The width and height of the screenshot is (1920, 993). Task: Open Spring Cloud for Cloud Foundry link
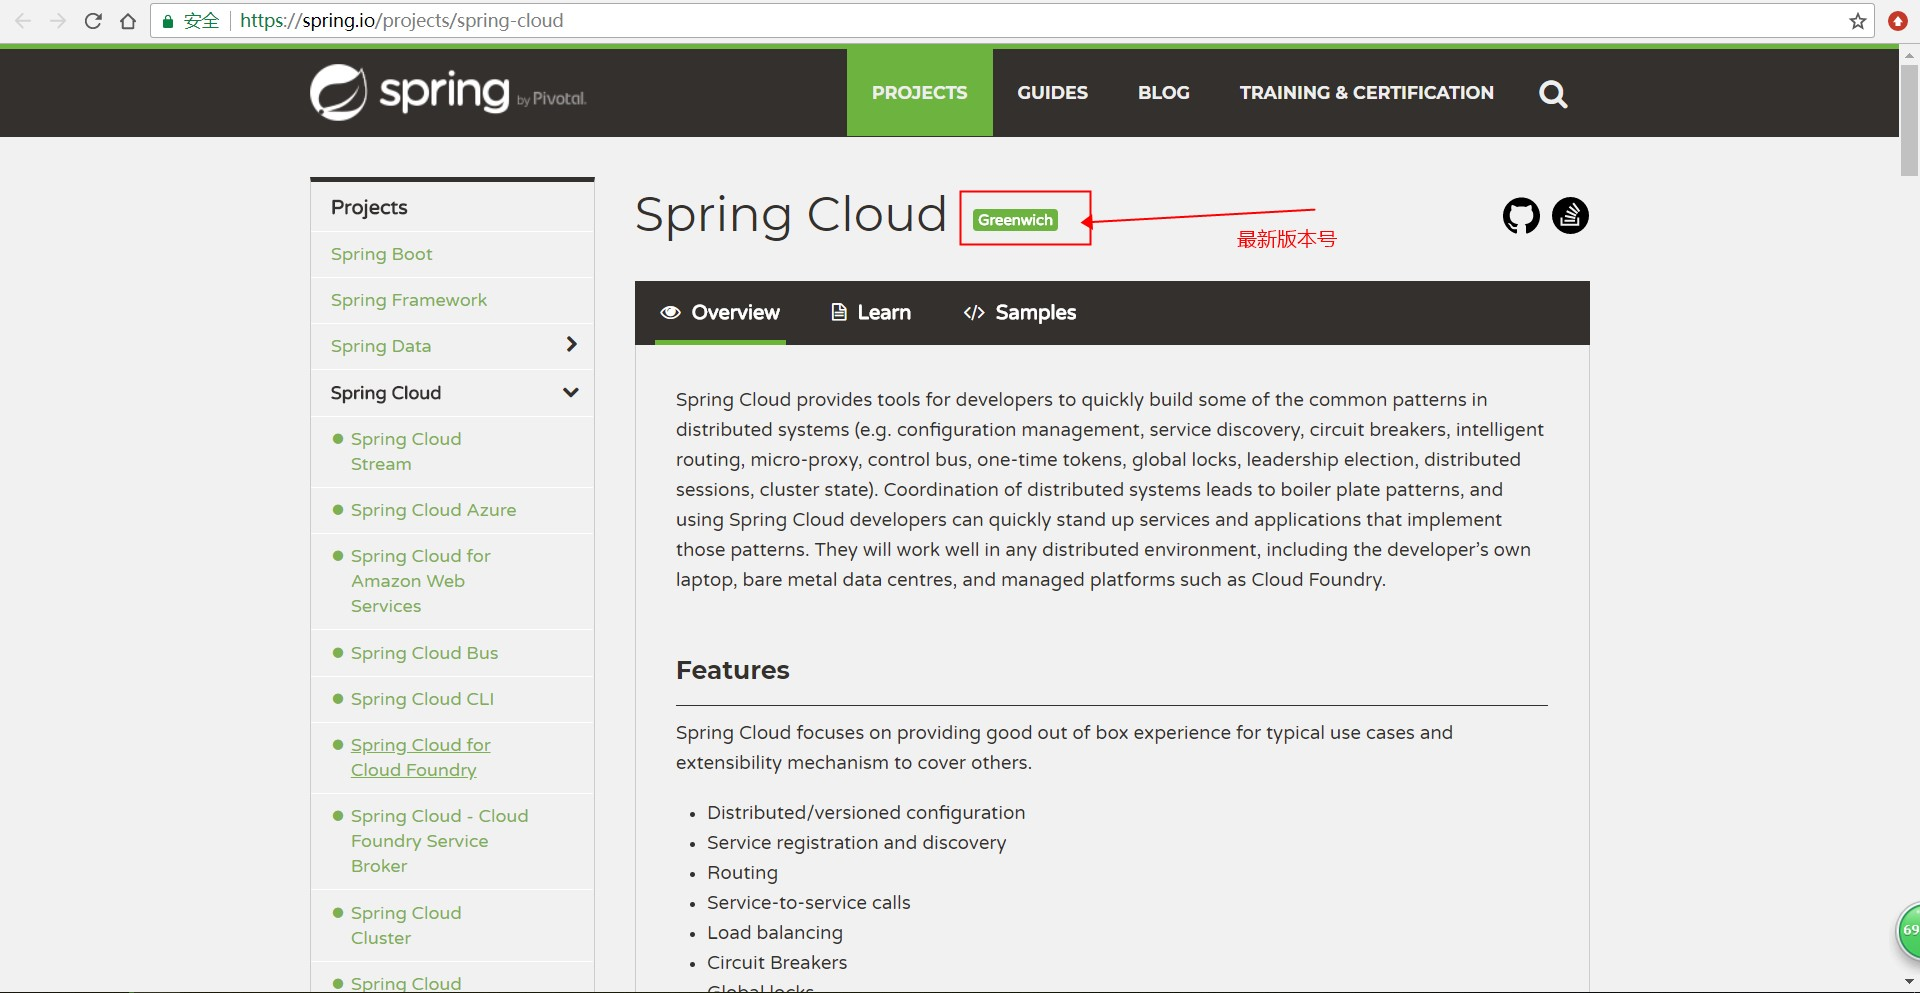pyautogui.click(x=421, y=757)
